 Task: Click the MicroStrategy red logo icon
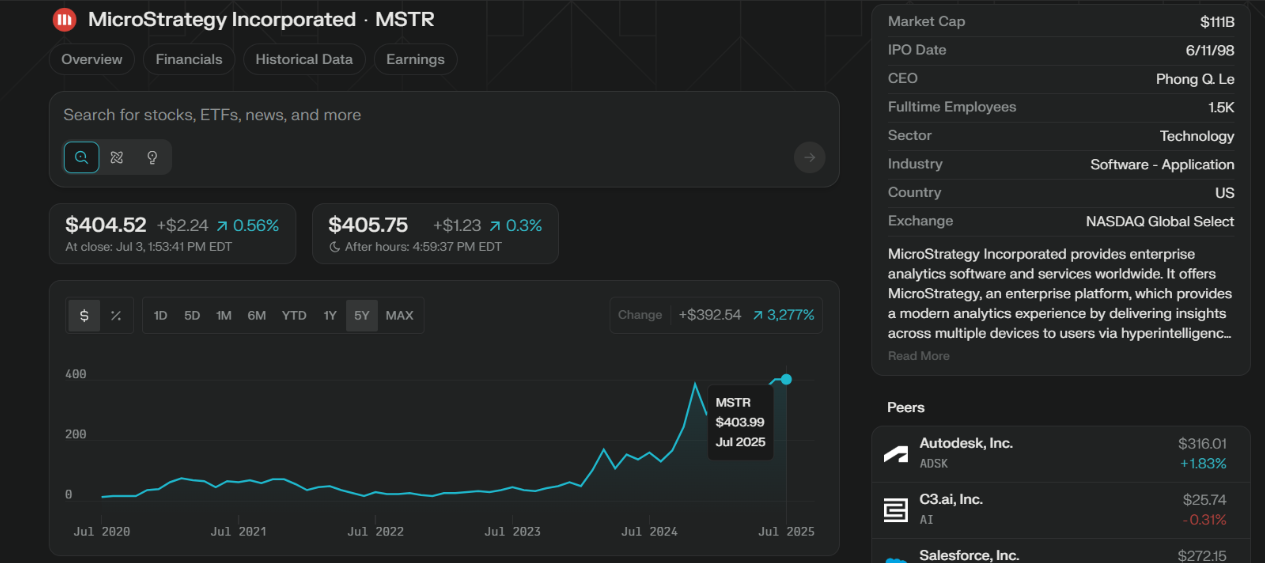click(x=64, y=19)
